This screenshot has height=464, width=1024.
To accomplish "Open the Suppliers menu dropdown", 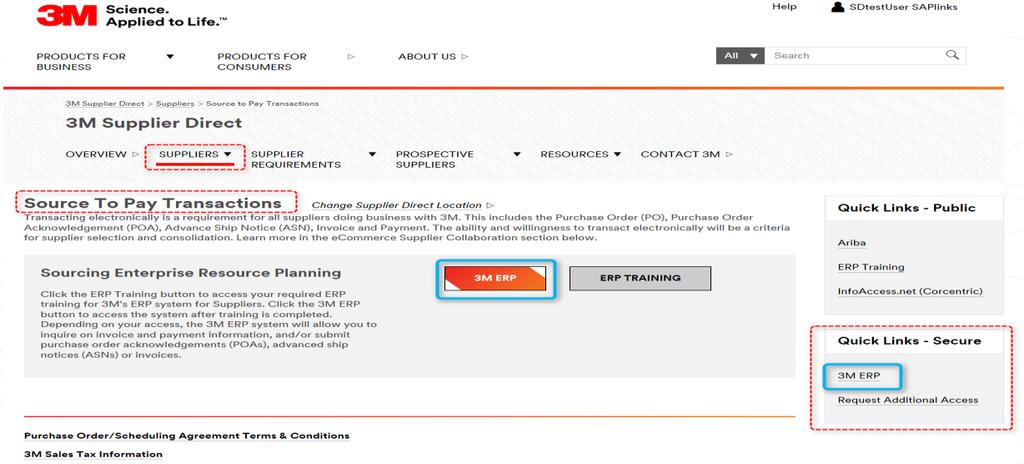I will [195, 154].
